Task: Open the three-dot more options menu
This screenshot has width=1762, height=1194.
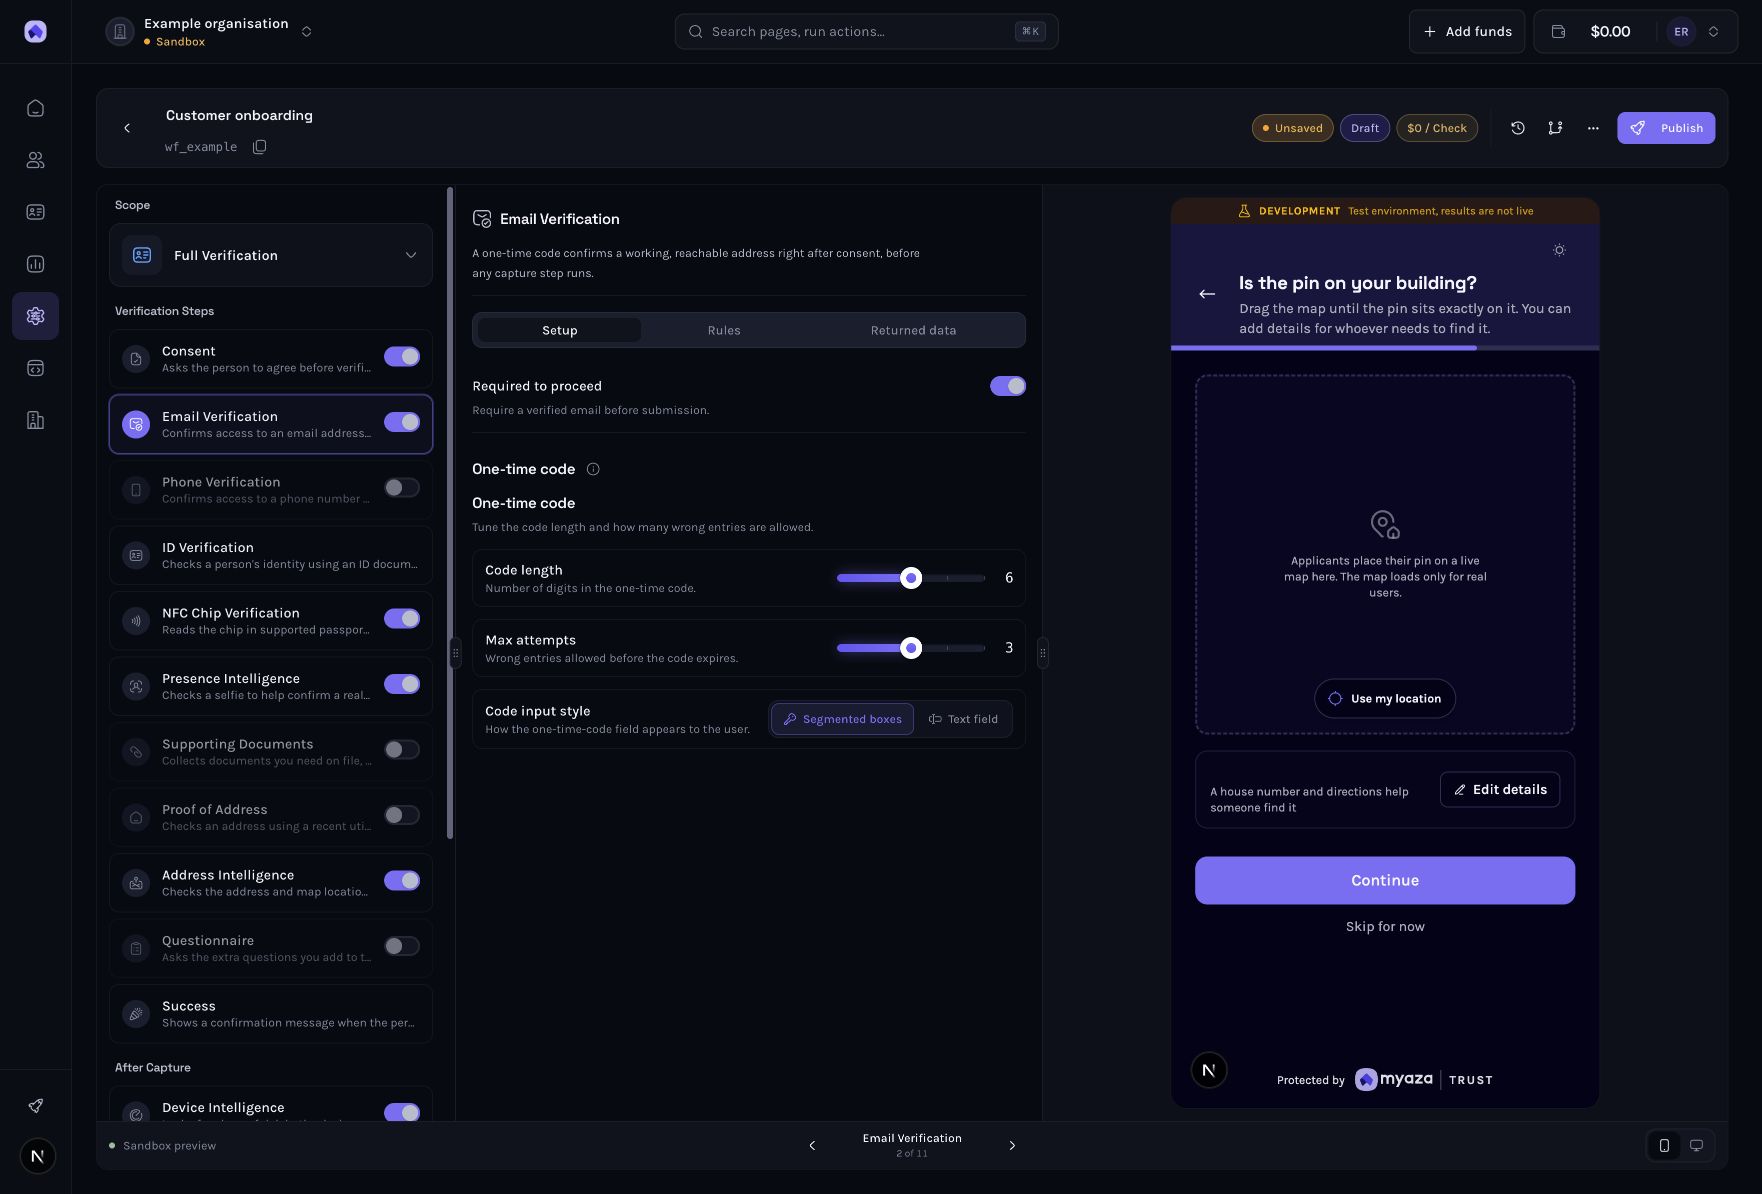Action: (1593, 128)
